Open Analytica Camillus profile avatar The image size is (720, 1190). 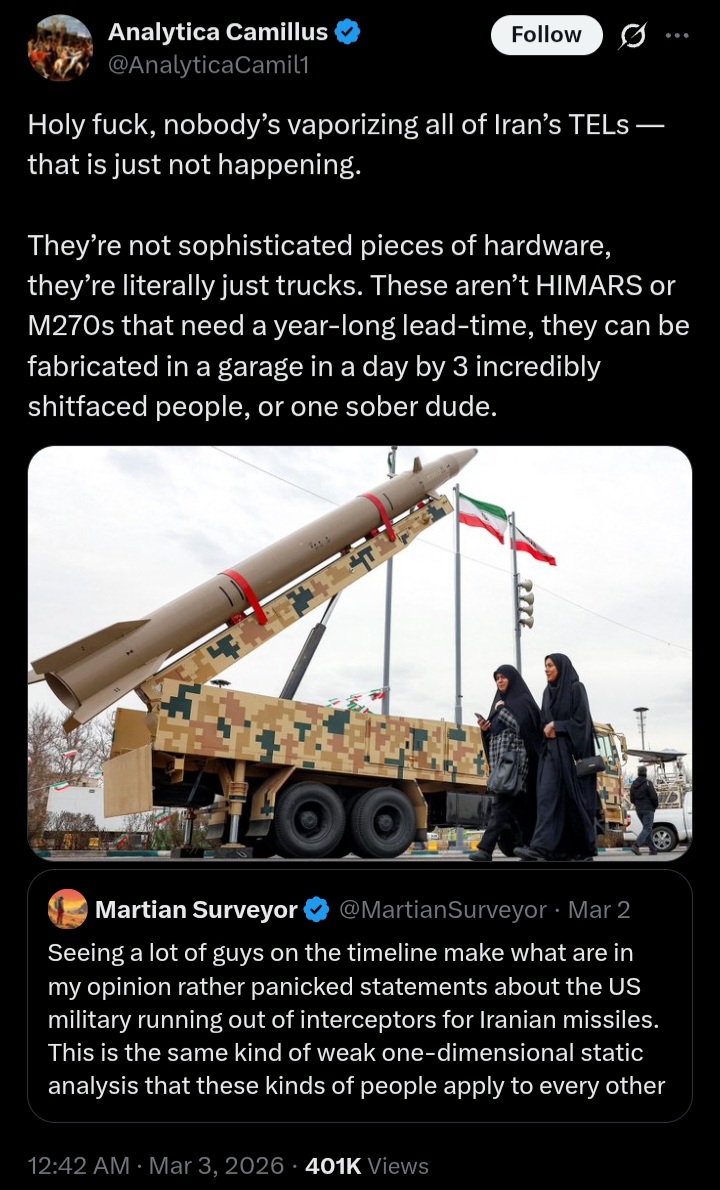pyautogui.click(x=60, y=47)
